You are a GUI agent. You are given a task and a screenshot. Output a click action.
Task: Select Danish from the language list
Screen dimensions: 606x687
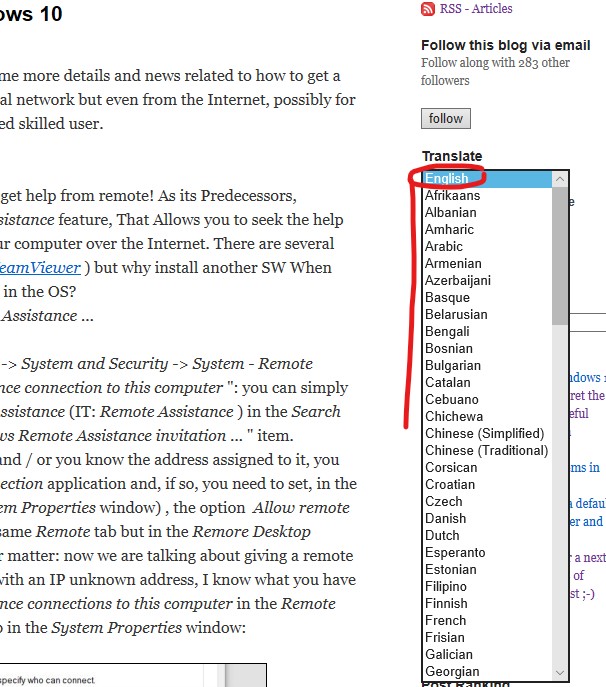(x=445, y=519)
